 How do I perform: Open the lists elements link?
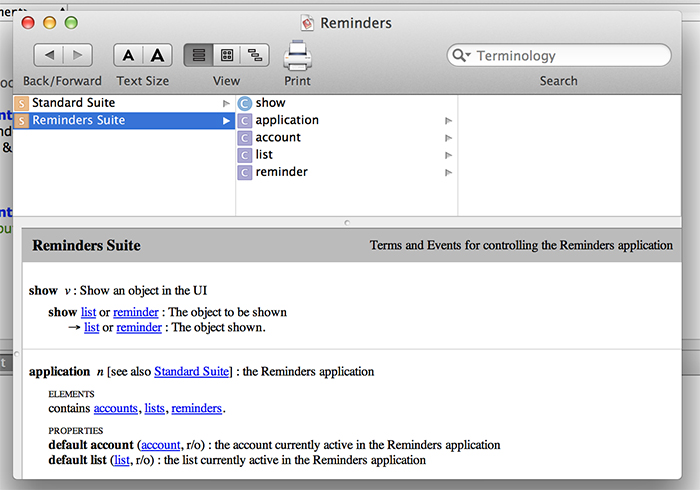coord(154,408)
